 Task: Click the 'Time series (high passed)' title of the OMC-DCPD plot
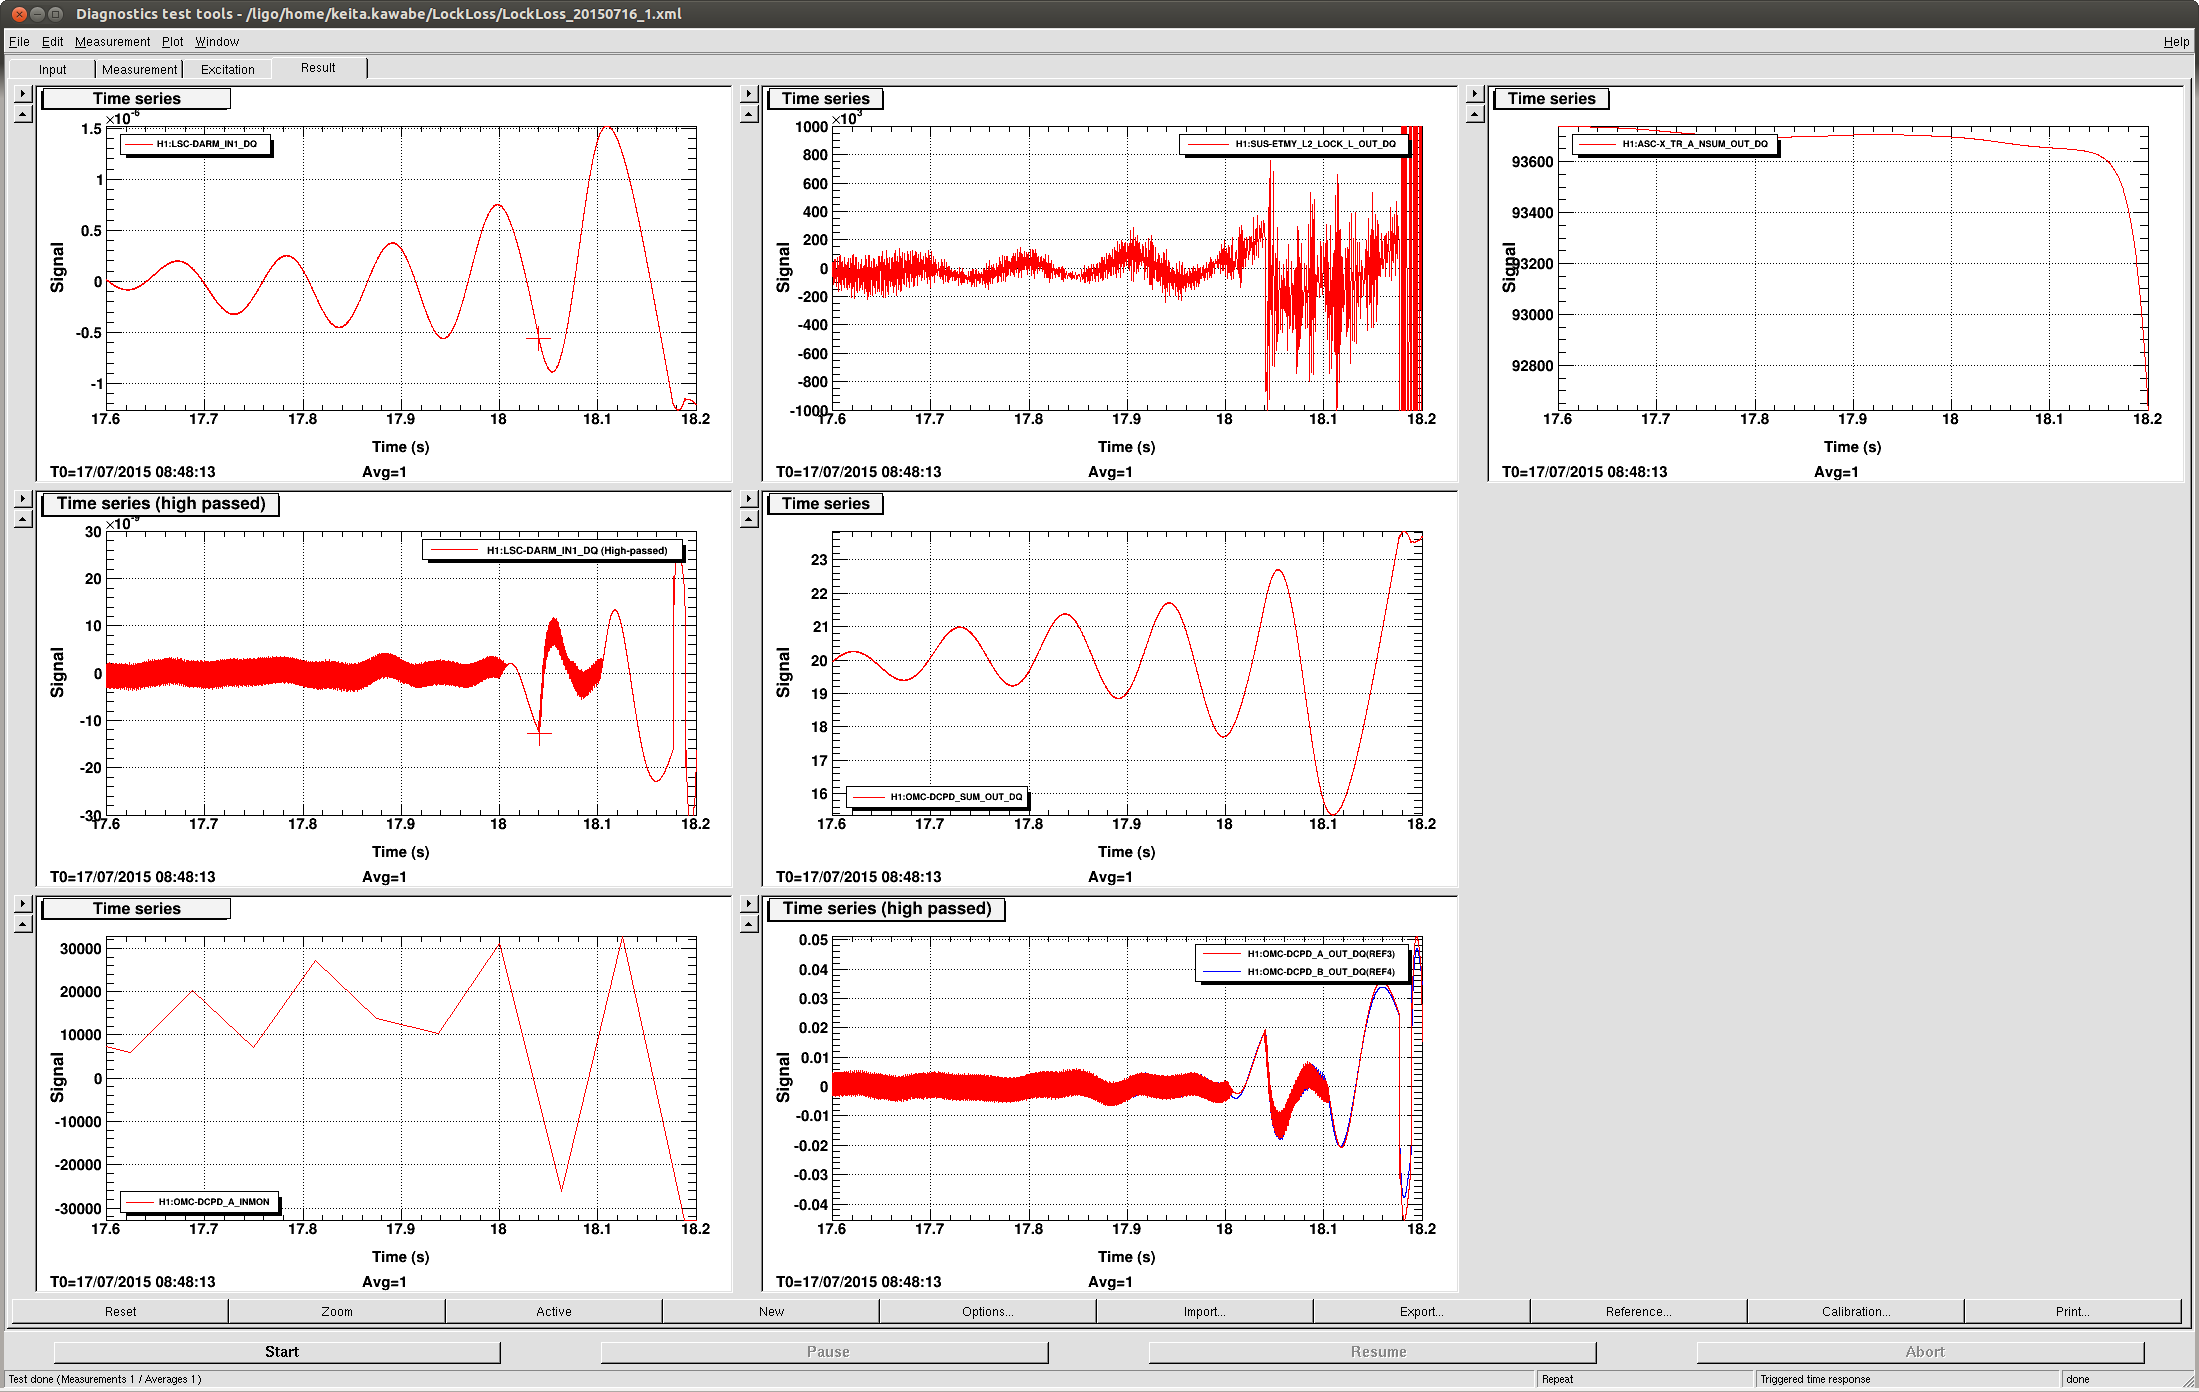(x=887, y=909)
